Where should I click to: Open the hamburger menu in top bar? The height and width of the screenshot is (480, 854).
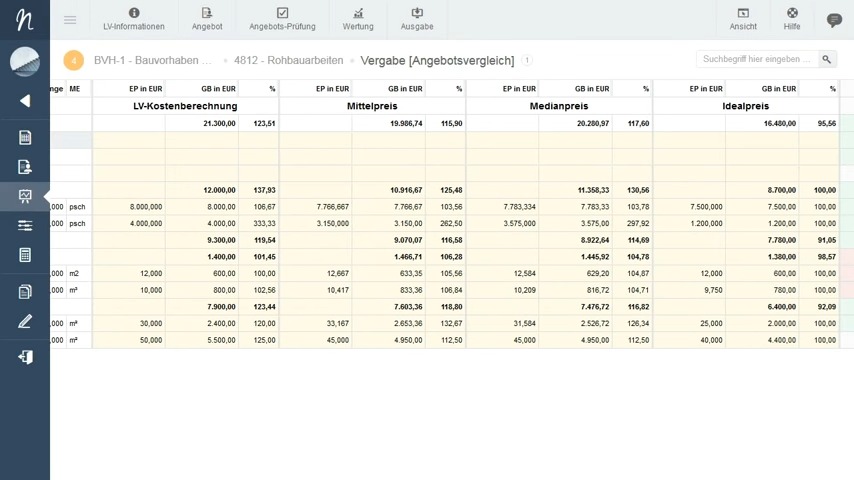pos(70,20)
